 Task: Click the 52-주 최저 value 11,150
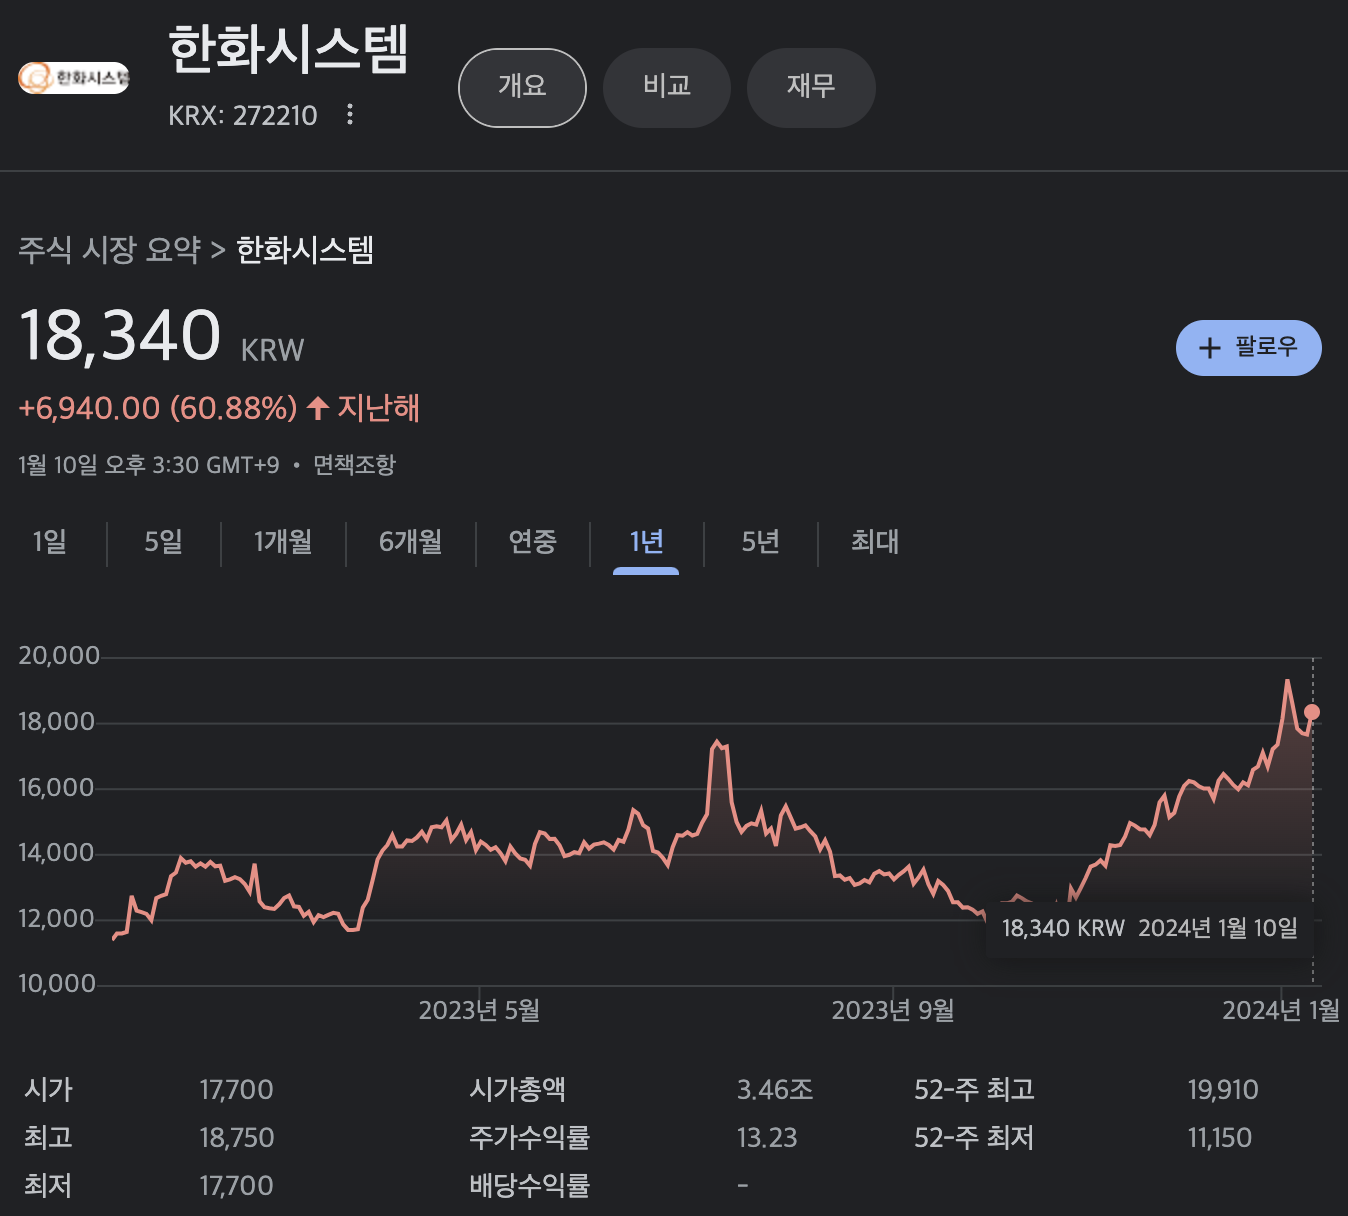tap(1220, 1138)
